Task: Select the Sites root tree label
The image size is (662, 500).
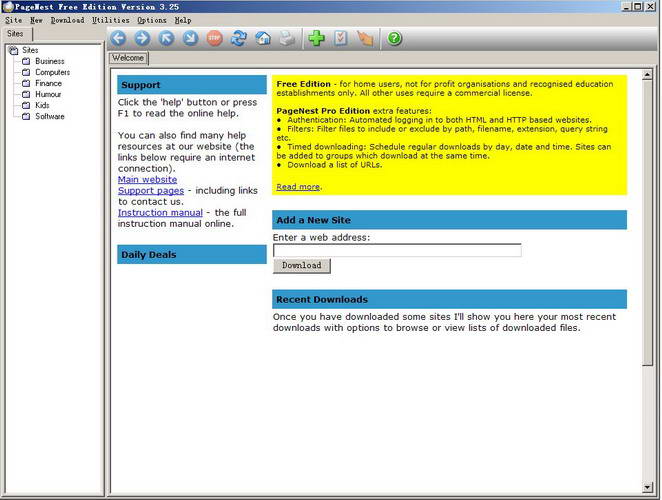Action: pos(30,50)
